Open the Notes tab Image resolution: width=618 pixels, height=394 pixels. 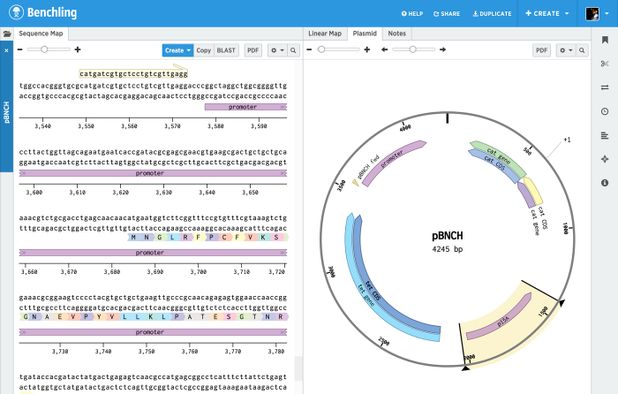tap(396, 33)
